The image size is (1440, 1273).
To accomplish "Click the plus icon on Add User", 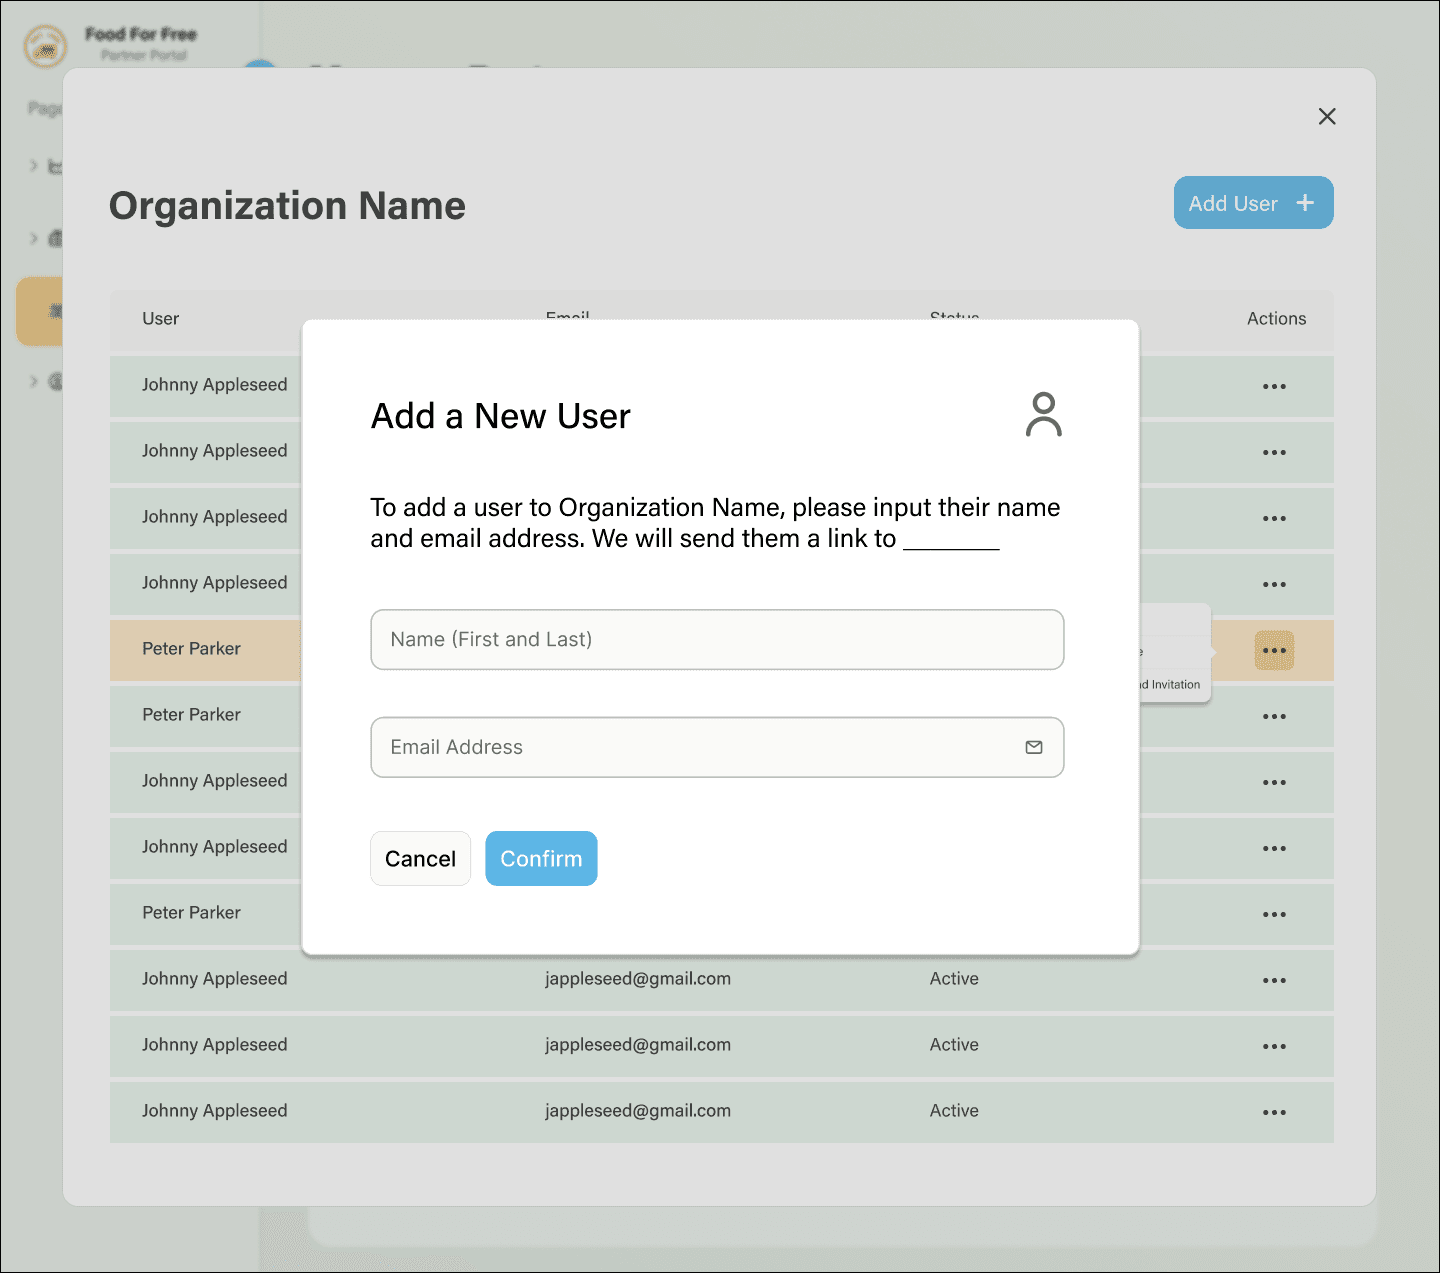I will tap(1305, 203).
